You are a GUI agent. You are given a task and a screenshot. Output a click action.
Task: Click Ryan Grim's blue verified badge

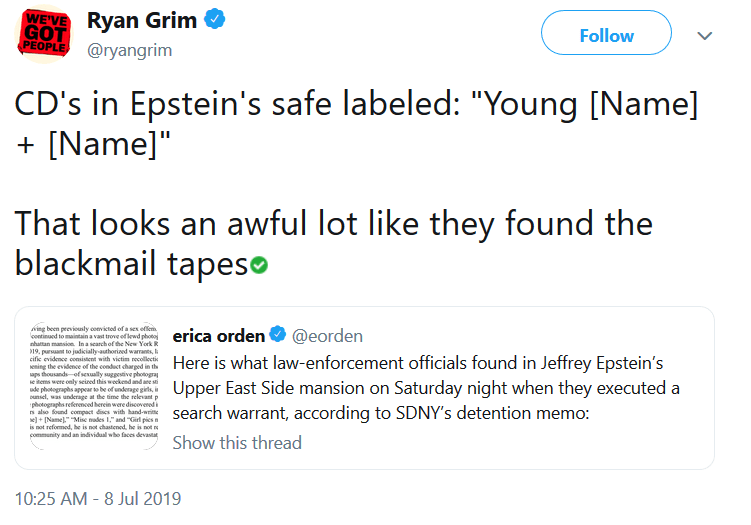213,20
